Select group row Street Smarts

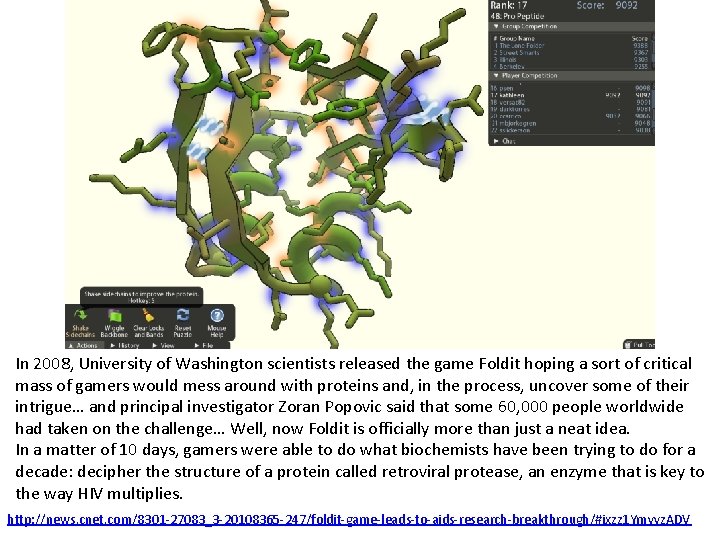pyautogui.click(x=570, y=52)
